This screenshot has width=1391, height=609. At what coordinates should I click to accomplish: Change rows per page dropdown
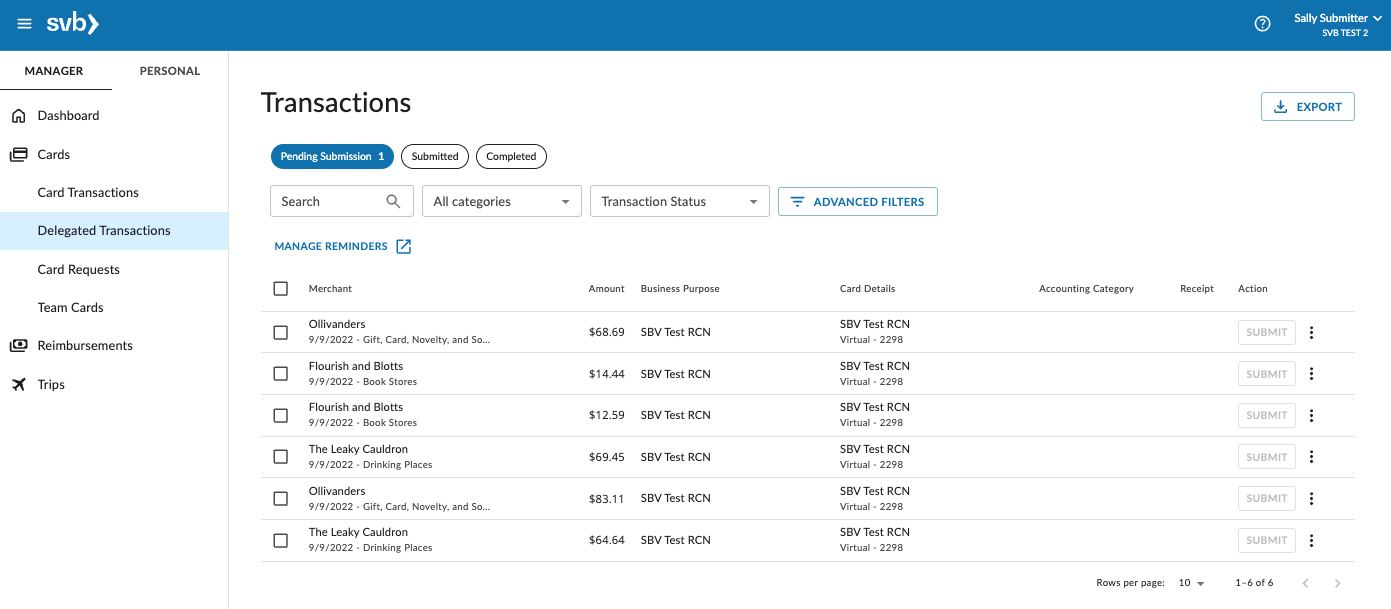[x=1191, y=583]
